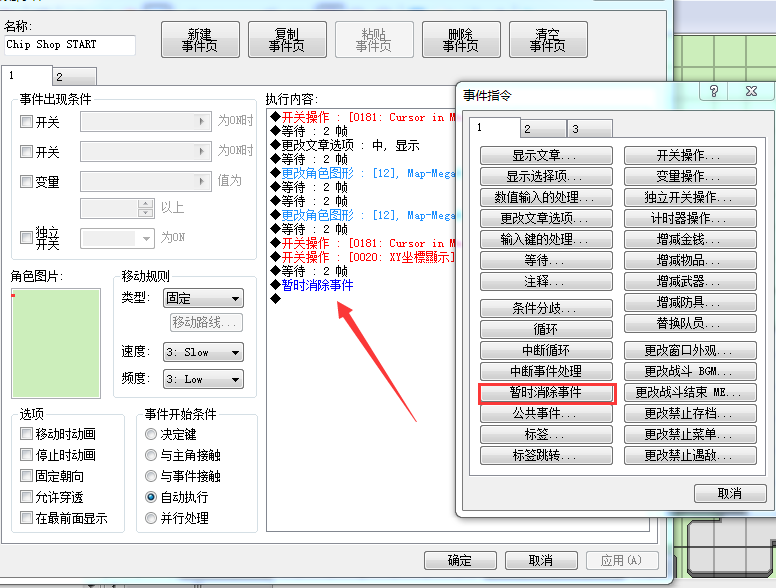Click the help question mark icon
The image size is (776, 588).
714,91
